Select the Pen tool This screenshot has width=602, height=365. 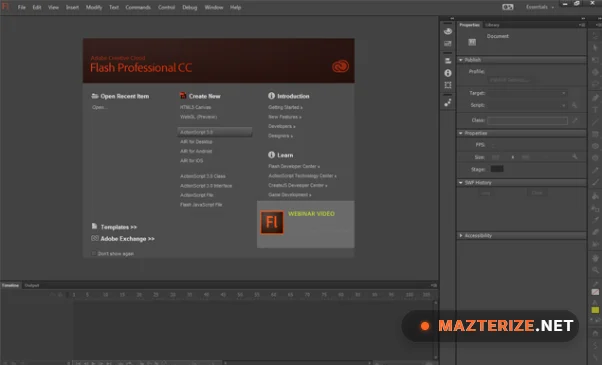(595, 97)
